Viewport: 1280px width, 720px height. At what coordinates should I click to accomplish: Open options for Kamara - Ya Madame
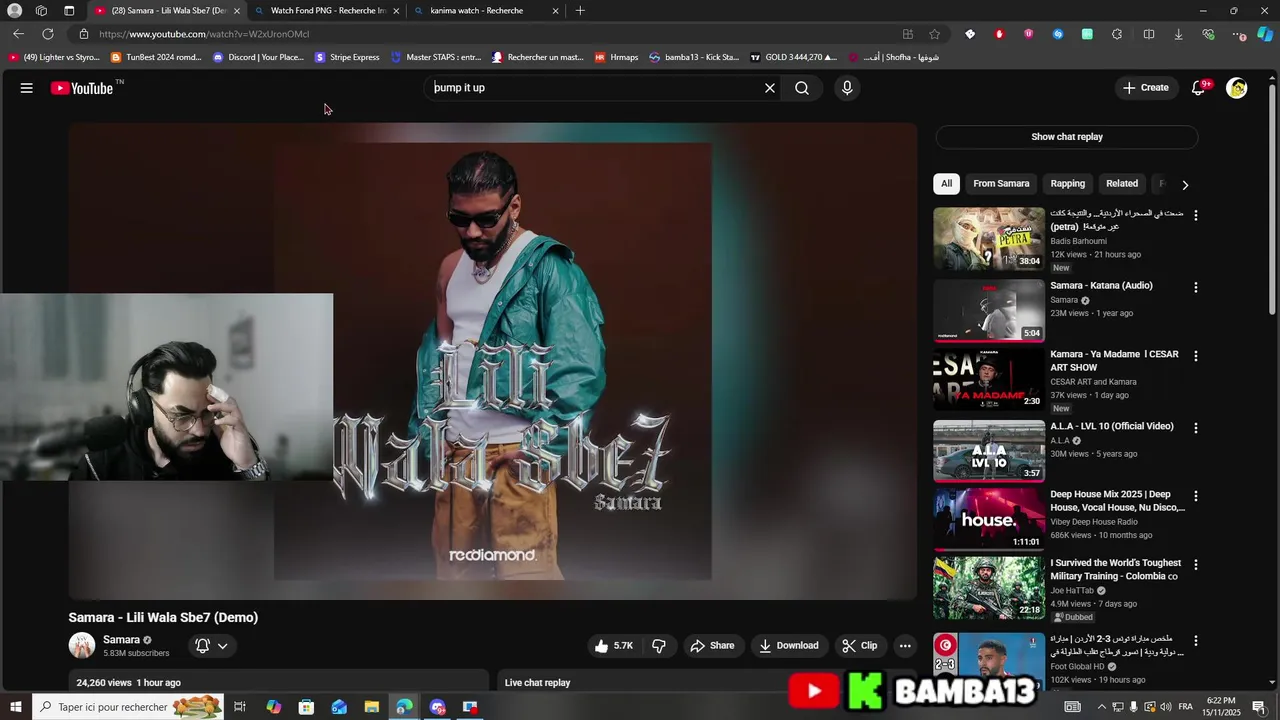coord(1195,356)
